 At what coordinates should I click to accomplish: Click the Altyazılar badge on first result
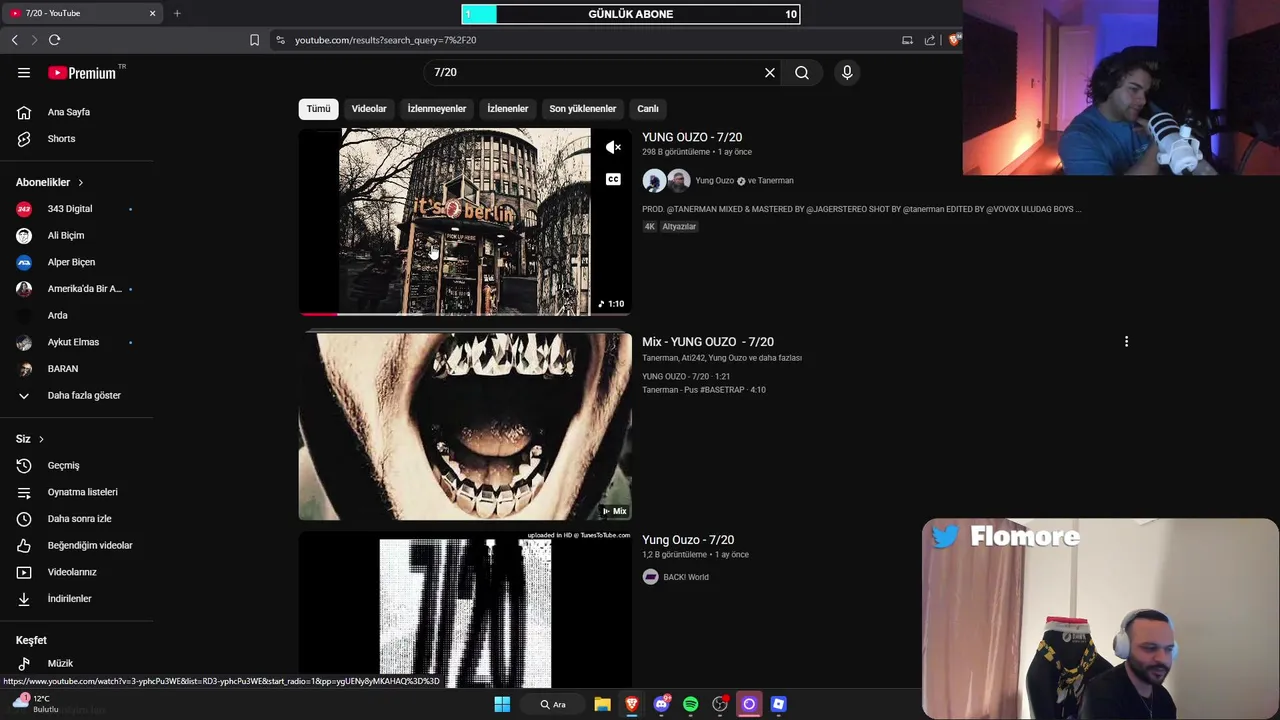679,227
